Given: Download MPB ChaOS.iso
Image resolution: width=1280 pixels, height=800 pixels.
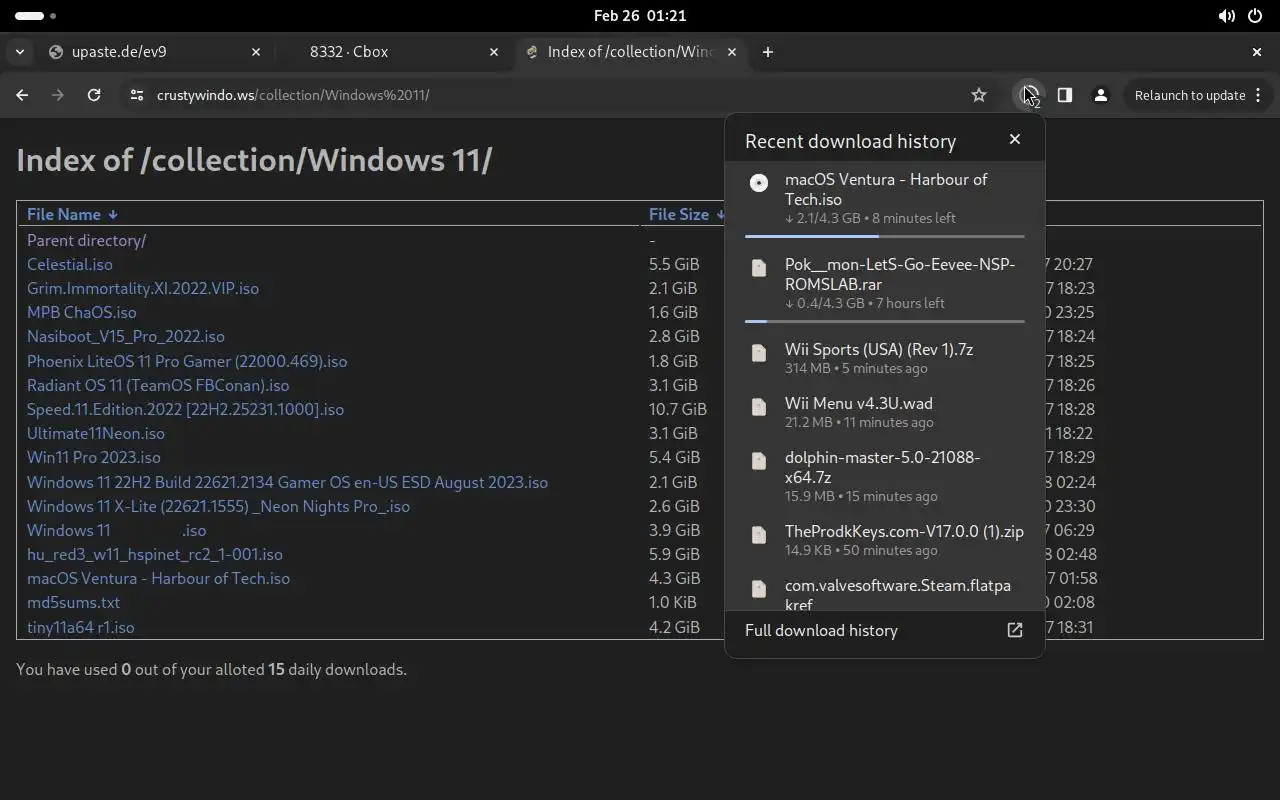Looking at the screenshot, I should click(81, 312).
